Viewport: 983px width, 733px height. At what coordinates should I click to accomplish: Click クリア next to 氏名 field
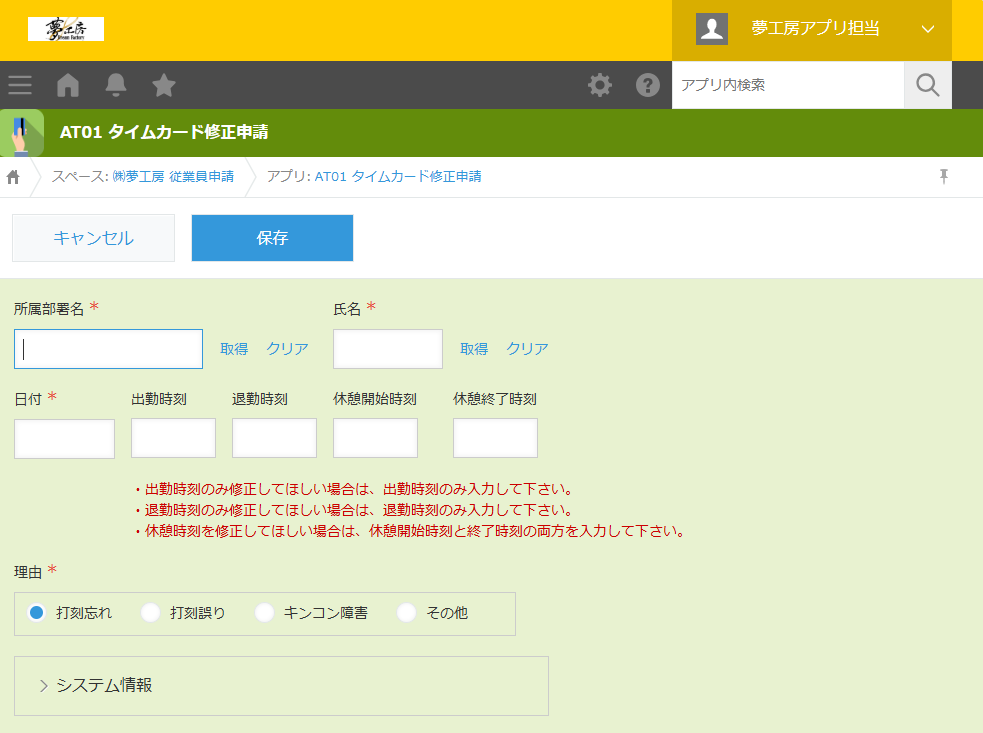[x=527, y=349]
